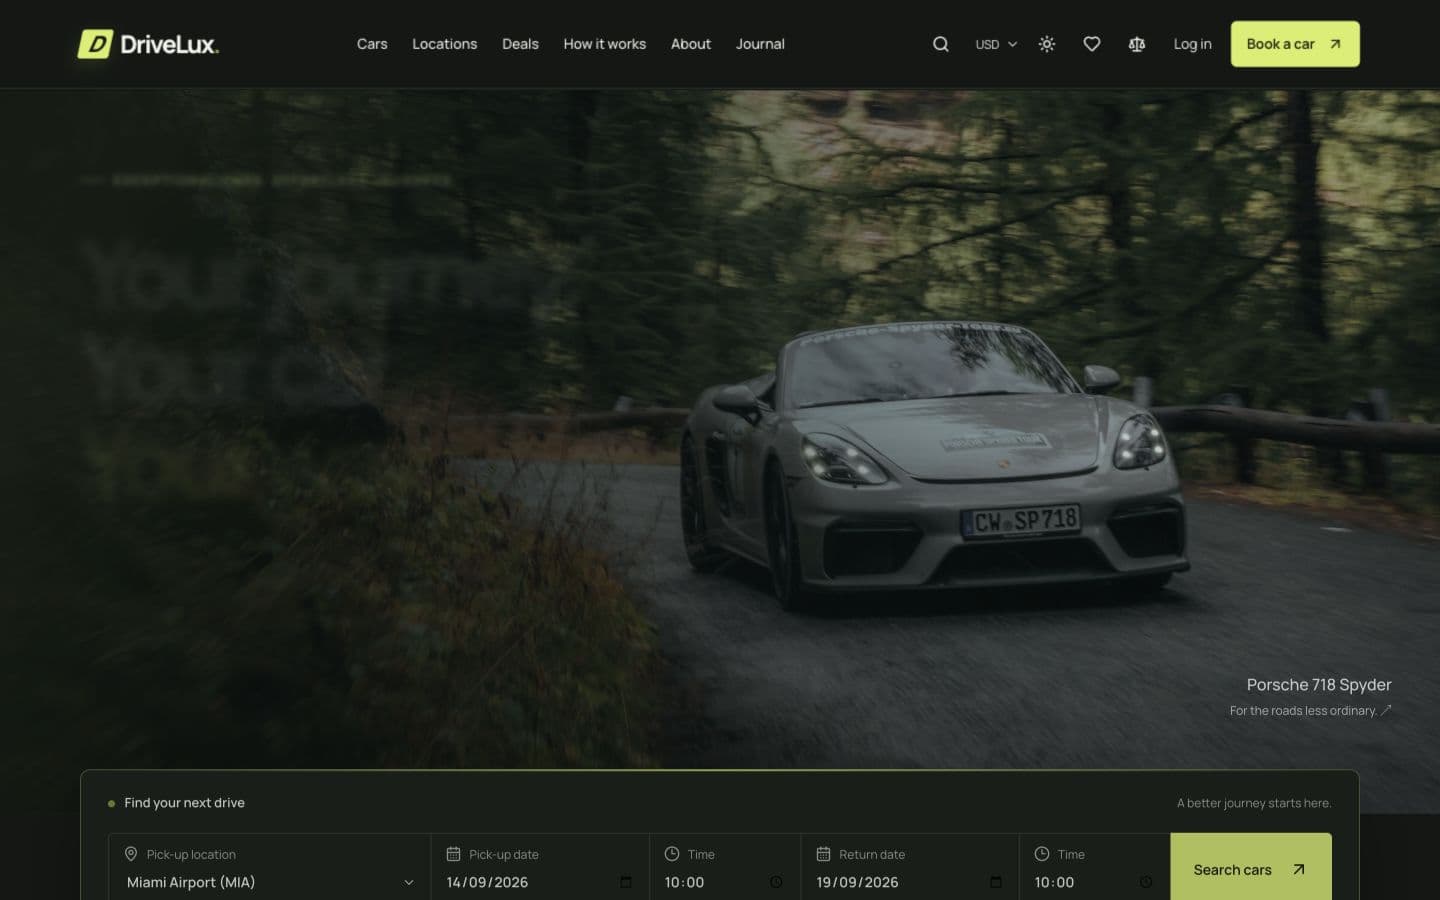This screenshot has width=1440, height=900.
Task: Click the pick-up location pin icon
Action: click(x=131, y=854)
